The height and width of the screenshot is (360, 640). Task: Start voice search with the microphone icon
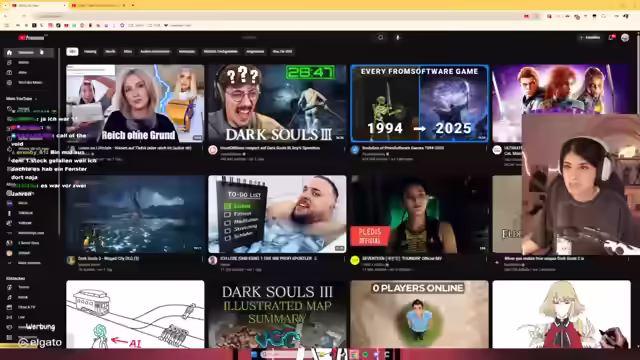(398, 38)
